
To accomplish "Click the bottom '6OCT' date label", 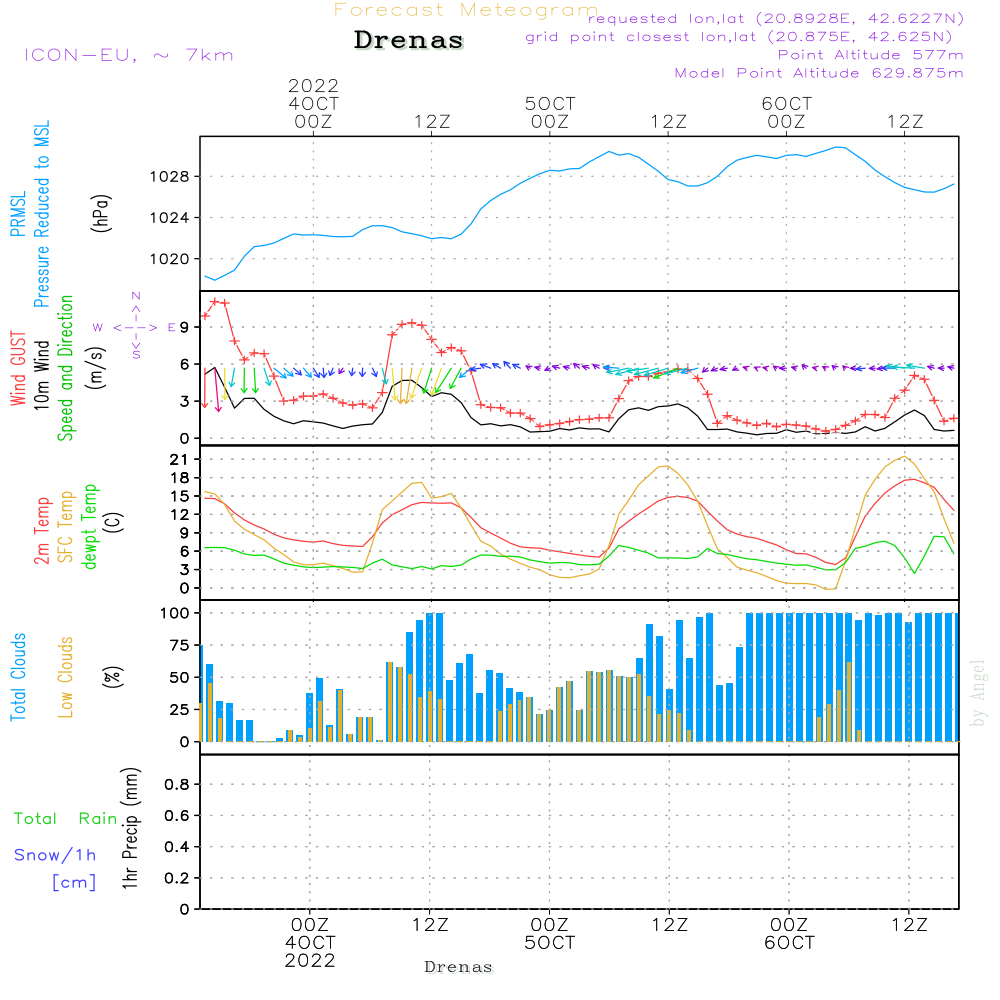I will tap(788, 943).
